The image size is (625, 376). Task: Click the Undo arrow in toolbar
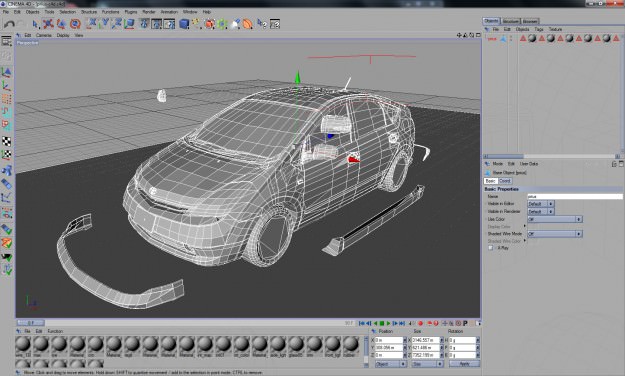pyautogui.click(x=9, y=24)
